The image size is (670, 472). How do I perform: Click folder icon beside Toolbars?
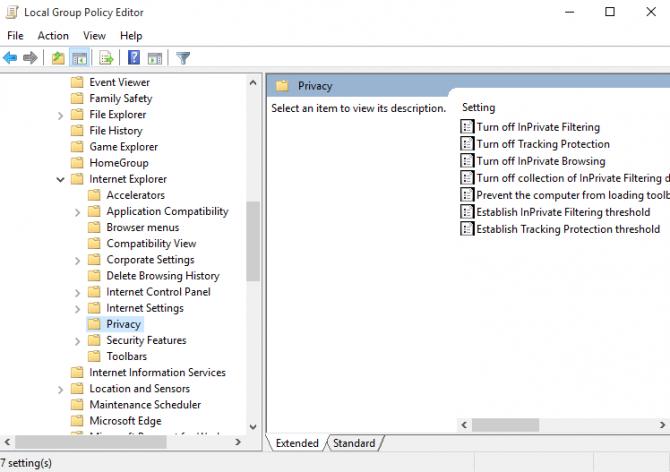(94, 356)
